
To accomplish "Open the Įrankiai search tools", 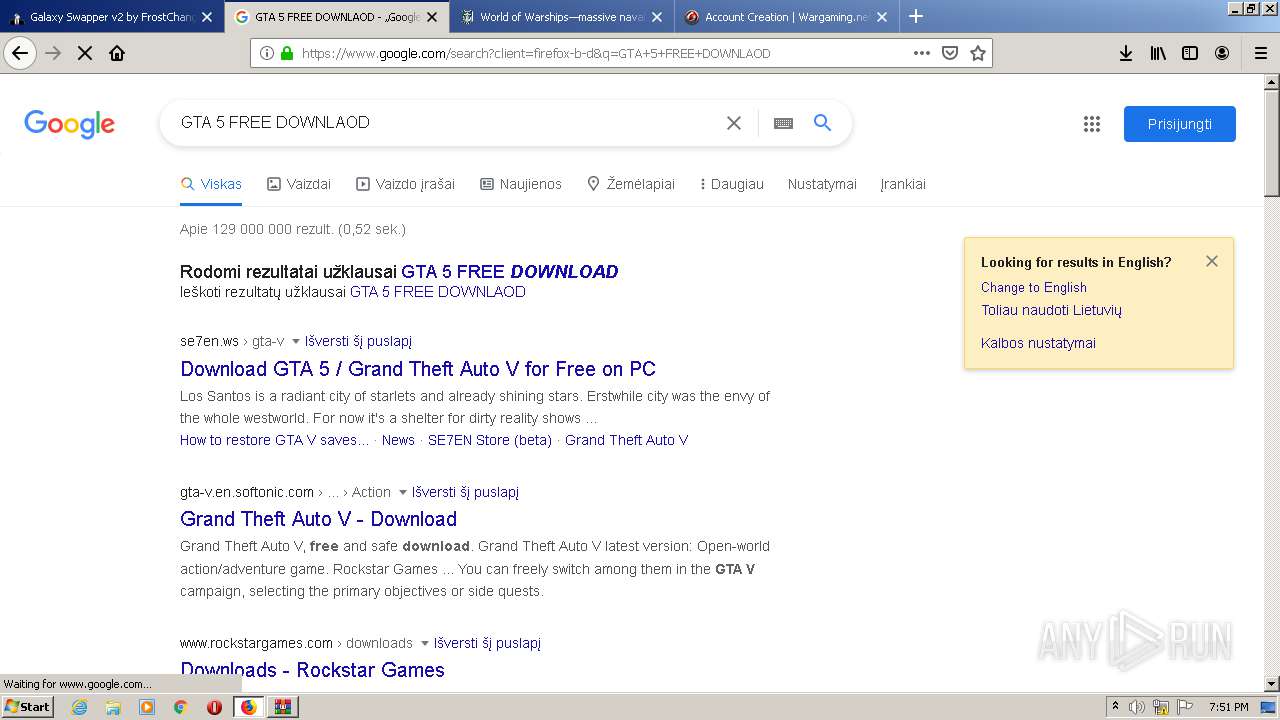I will pyautogui.click(x=903, y=184).
